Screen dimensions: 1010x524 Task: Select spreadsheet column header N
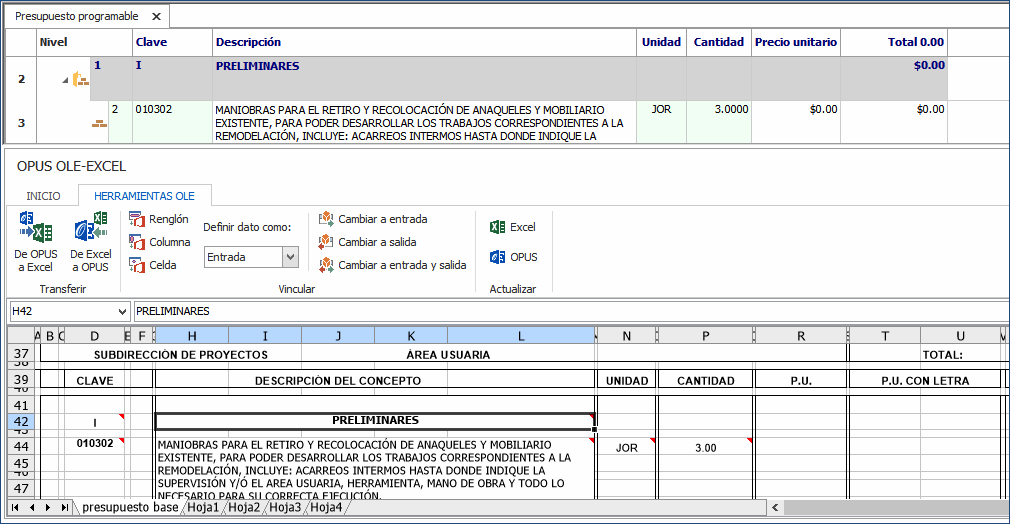click(627, 336)
